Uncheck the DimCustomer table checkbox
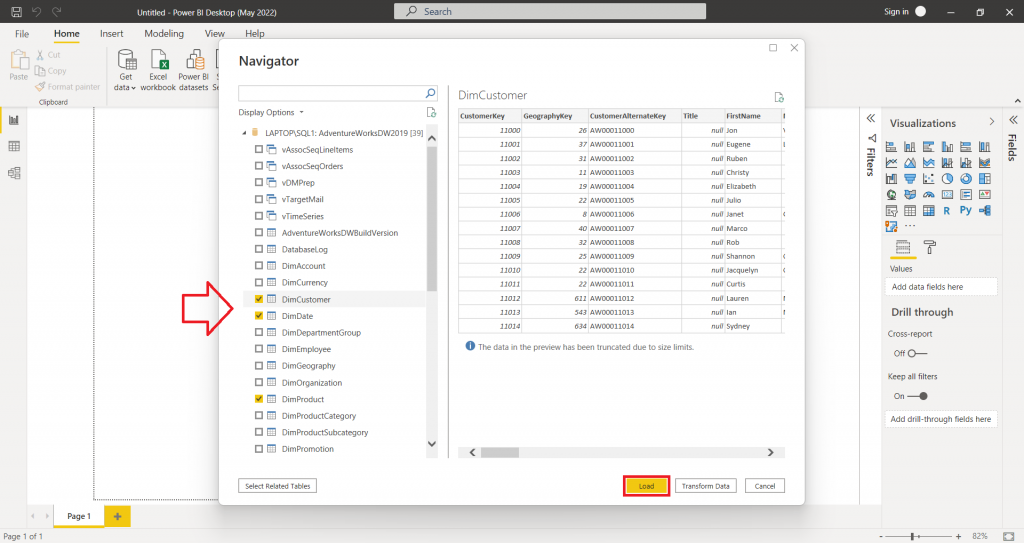Screen dimensions: 1024x543 coord(259,299)
